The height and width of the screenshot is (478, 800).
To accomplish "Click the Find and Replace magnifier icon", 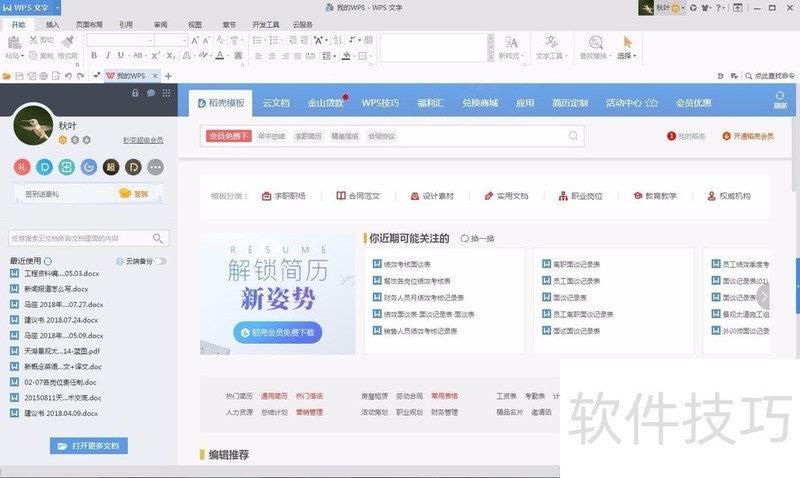I will [595, 42].
